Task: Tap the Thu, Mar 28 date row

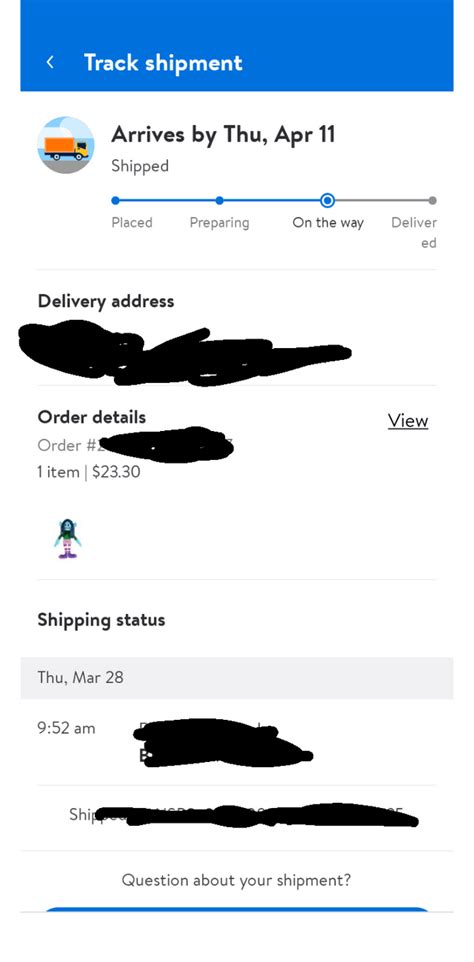Action: point(237,678)
